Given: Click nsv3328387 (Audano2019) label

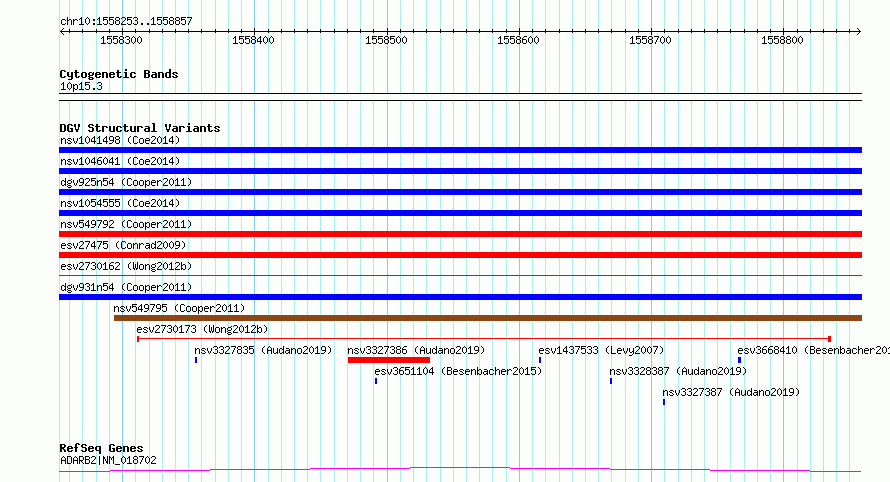Looking at the screenshot, I should pyautogui.click(x=678, y=371).
